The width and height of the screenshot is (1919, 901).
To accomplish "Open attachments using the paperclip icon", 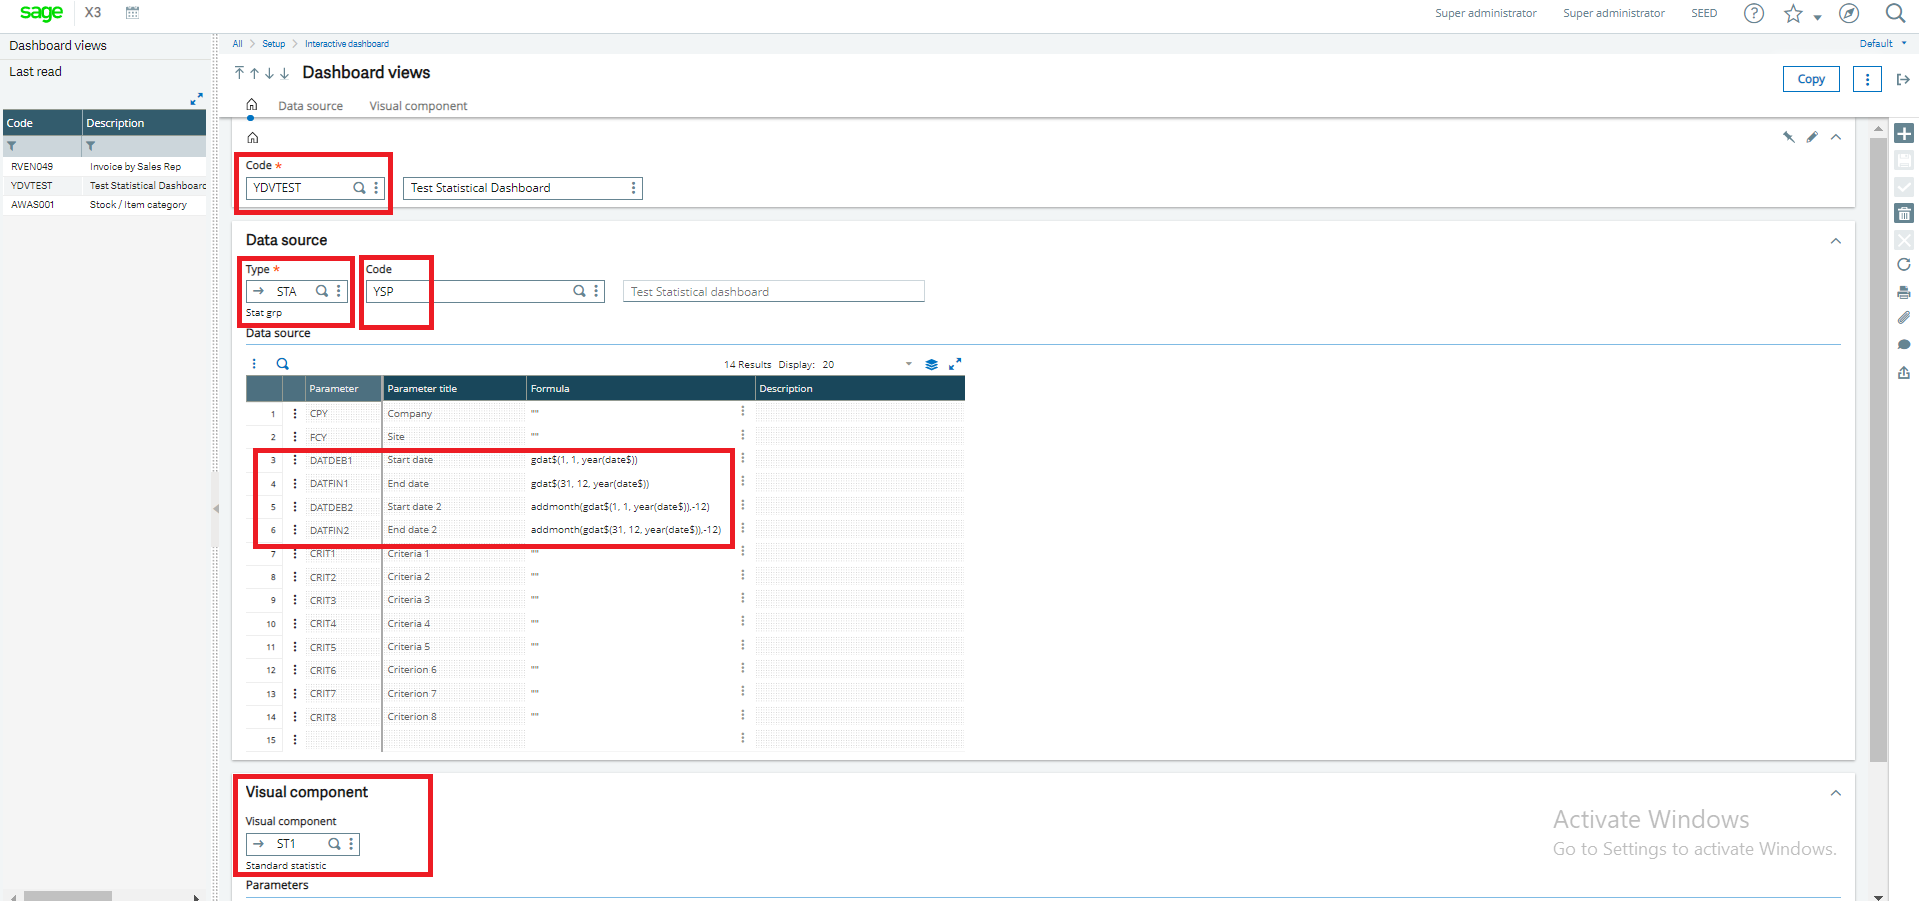I will pos(1904,318).
